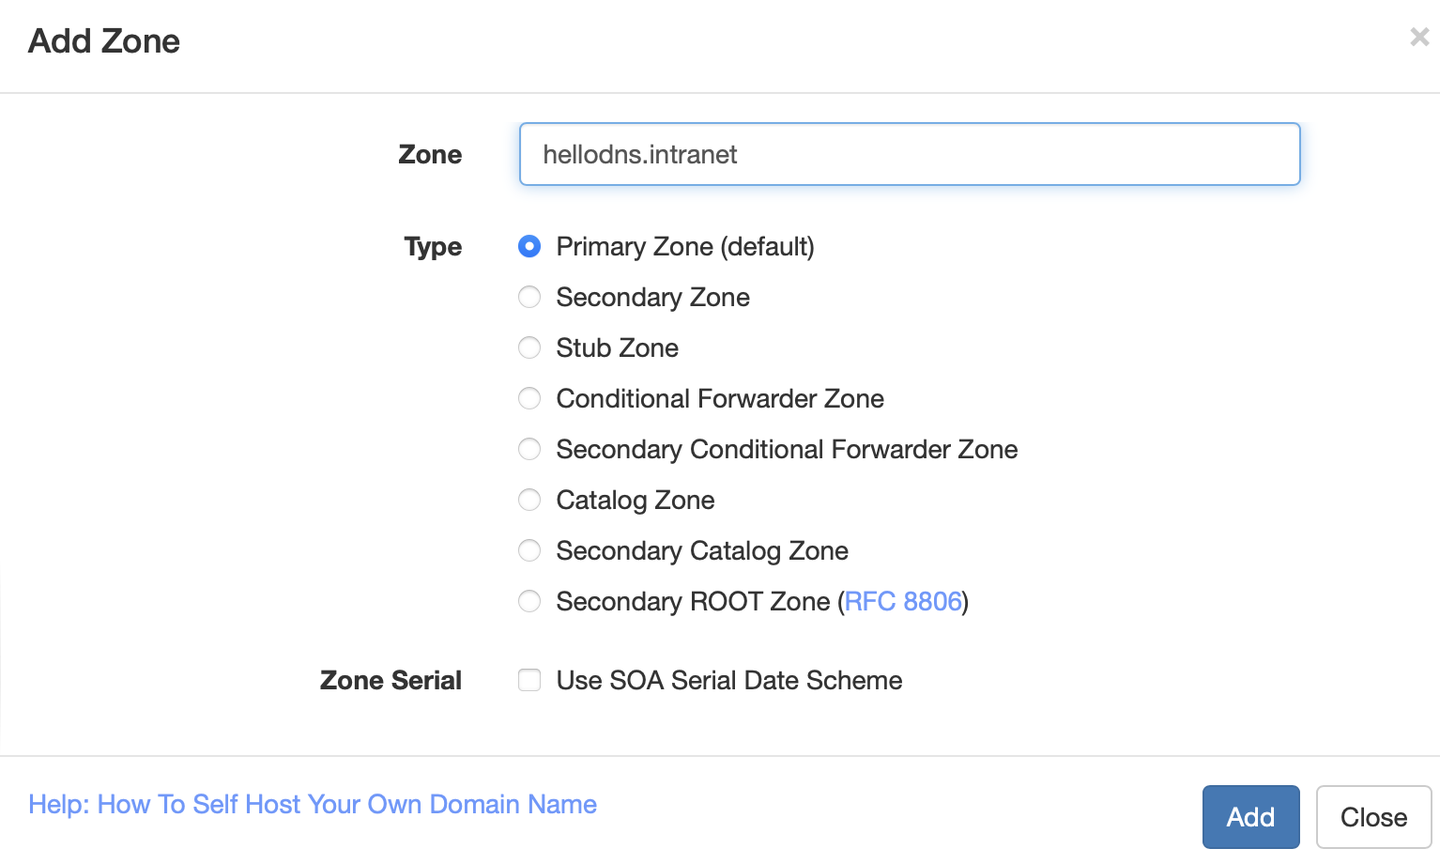Click the bold Zone Serial label
The width and height of the screenshot is (1440, 864).
(391, 680)
